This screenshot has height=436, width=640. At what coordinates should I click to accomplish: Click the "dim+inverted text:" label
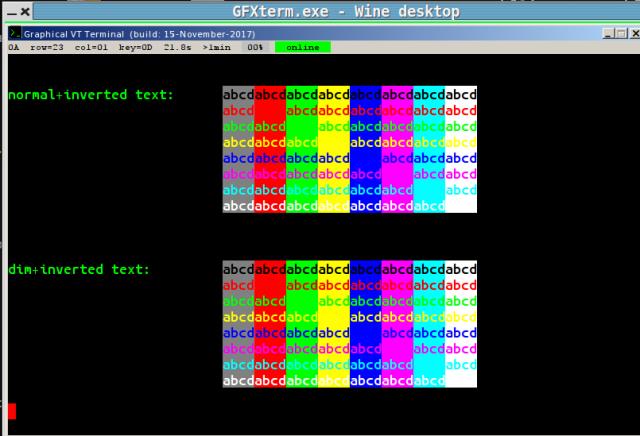point(78,269)
